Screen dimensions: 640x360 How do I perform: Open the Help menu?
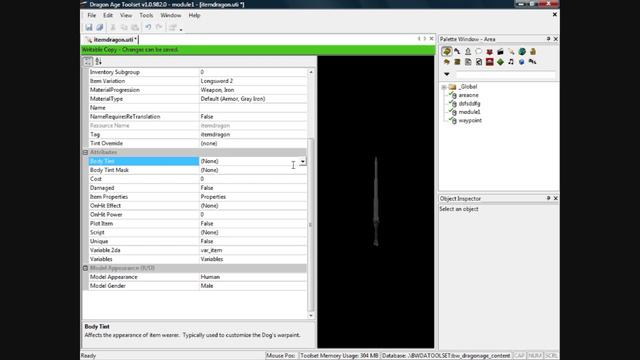coord(194,15)
